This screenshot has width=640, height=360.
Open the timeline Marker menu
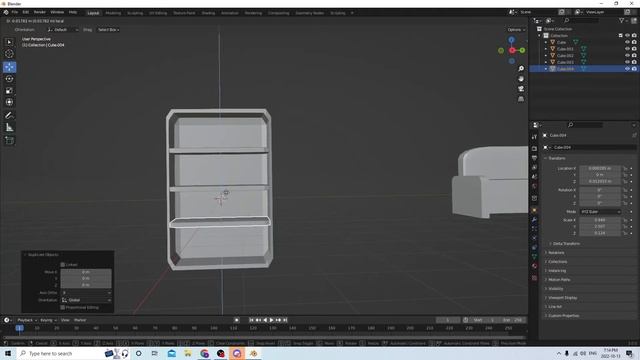80,320
